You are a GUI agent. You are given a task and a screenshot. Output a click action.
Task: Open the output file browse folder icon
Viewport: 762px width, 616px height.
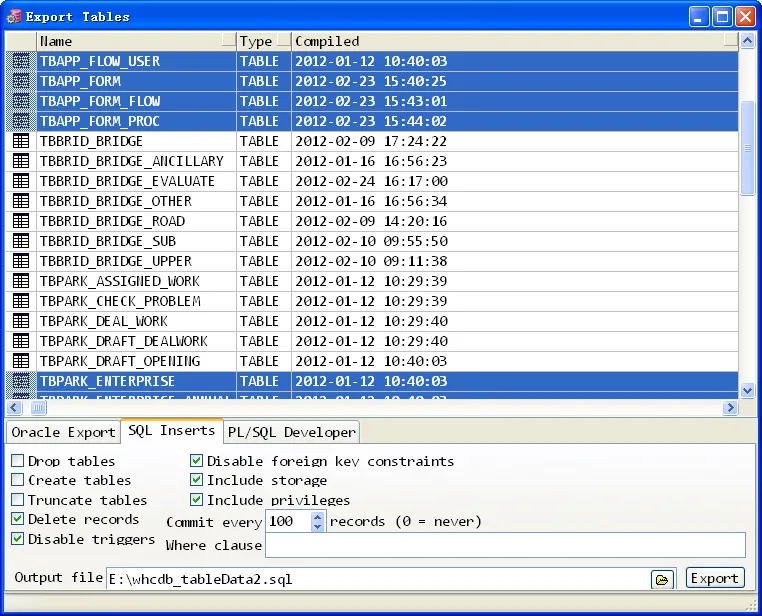click(x=662, y=579)
